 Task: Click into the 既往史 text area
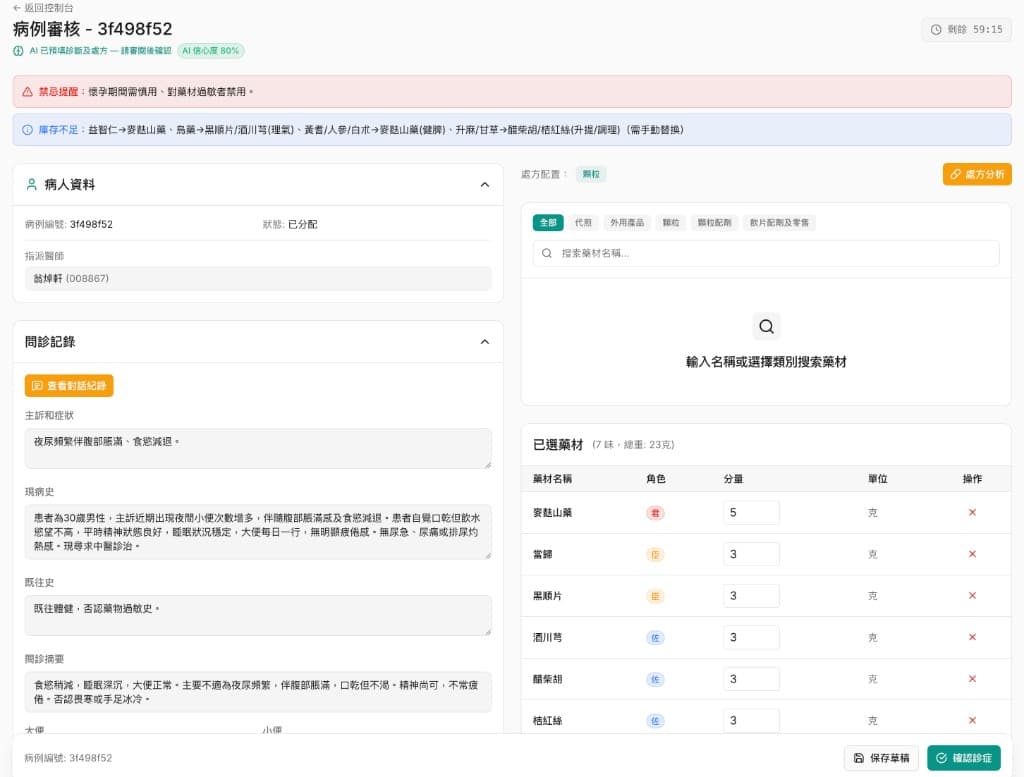coord(258,615)
